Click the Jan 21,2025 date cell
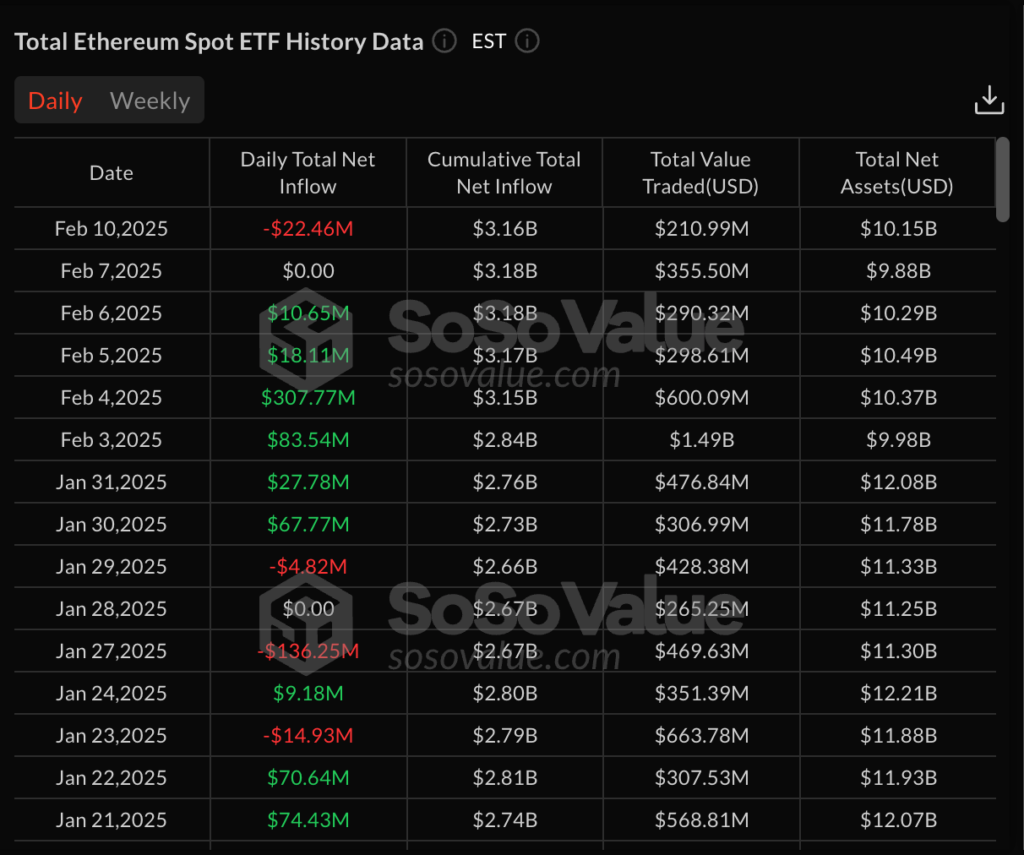The image size is (1024, 855). tap(111, 820)
